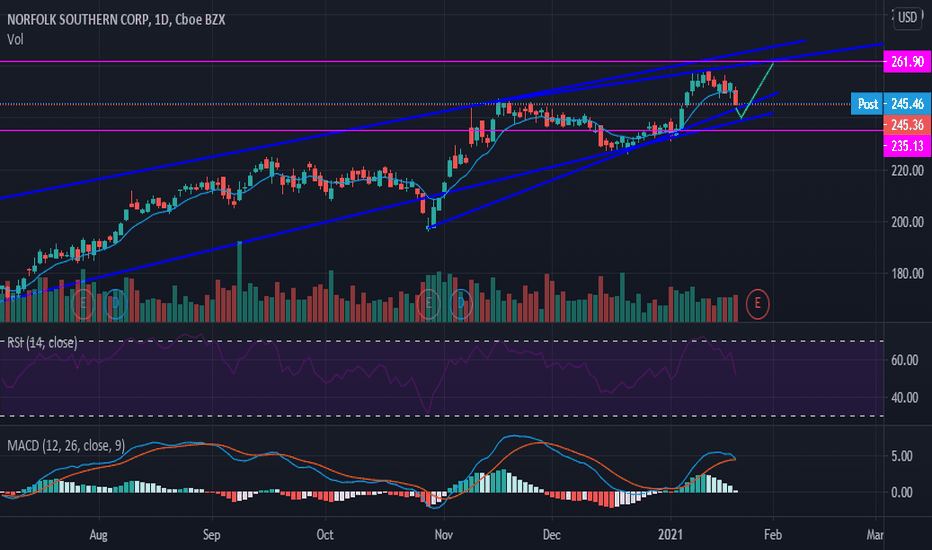The width and height of the screenshot is (932, 550).
Task: Select the MACD (12, 26, close, 9) label
Action: 66,445
